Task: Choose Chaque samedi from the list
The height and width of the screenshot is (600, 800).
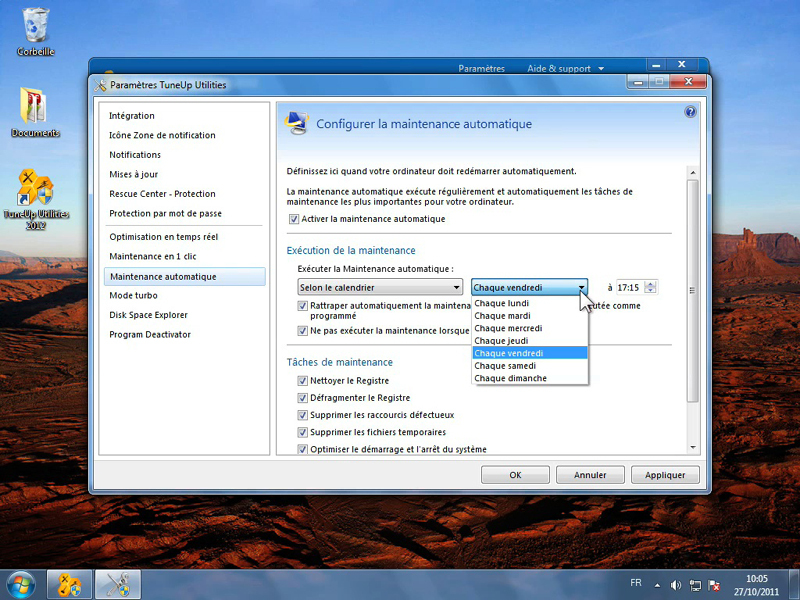Action: 530,366
